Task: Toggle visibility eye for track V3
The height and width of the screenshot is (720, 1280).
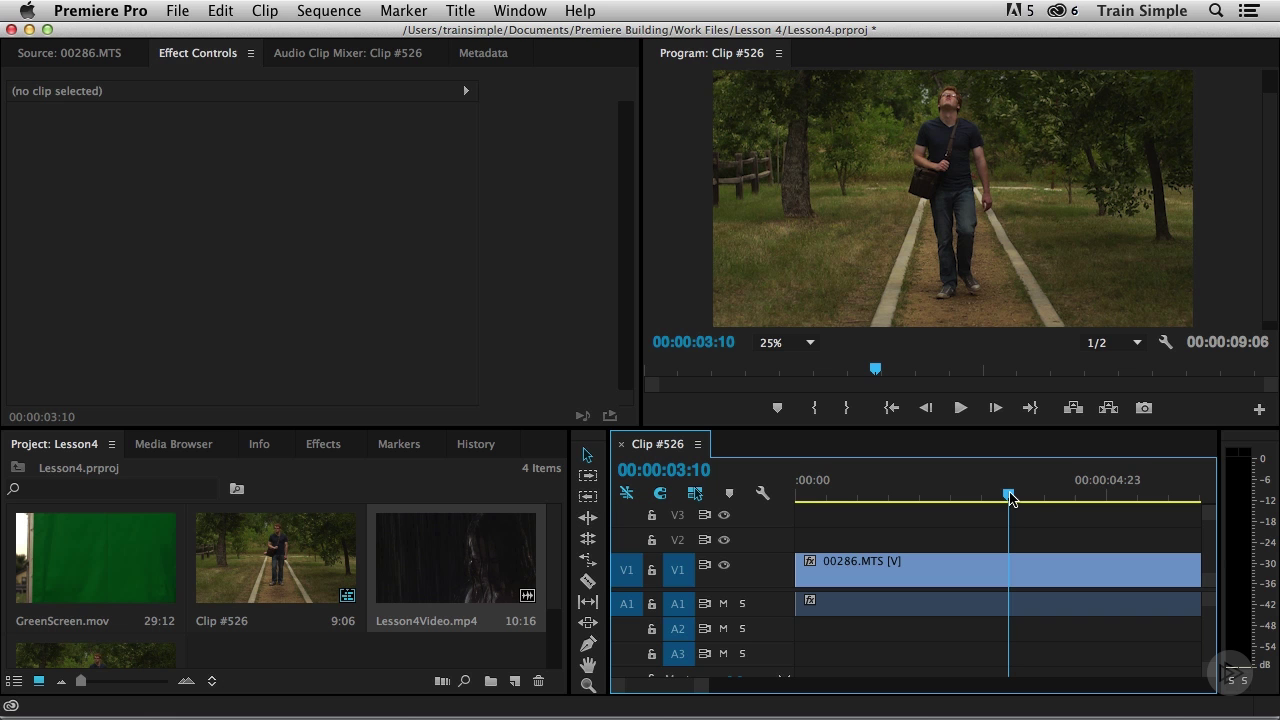Action: [x=724, y=515]
